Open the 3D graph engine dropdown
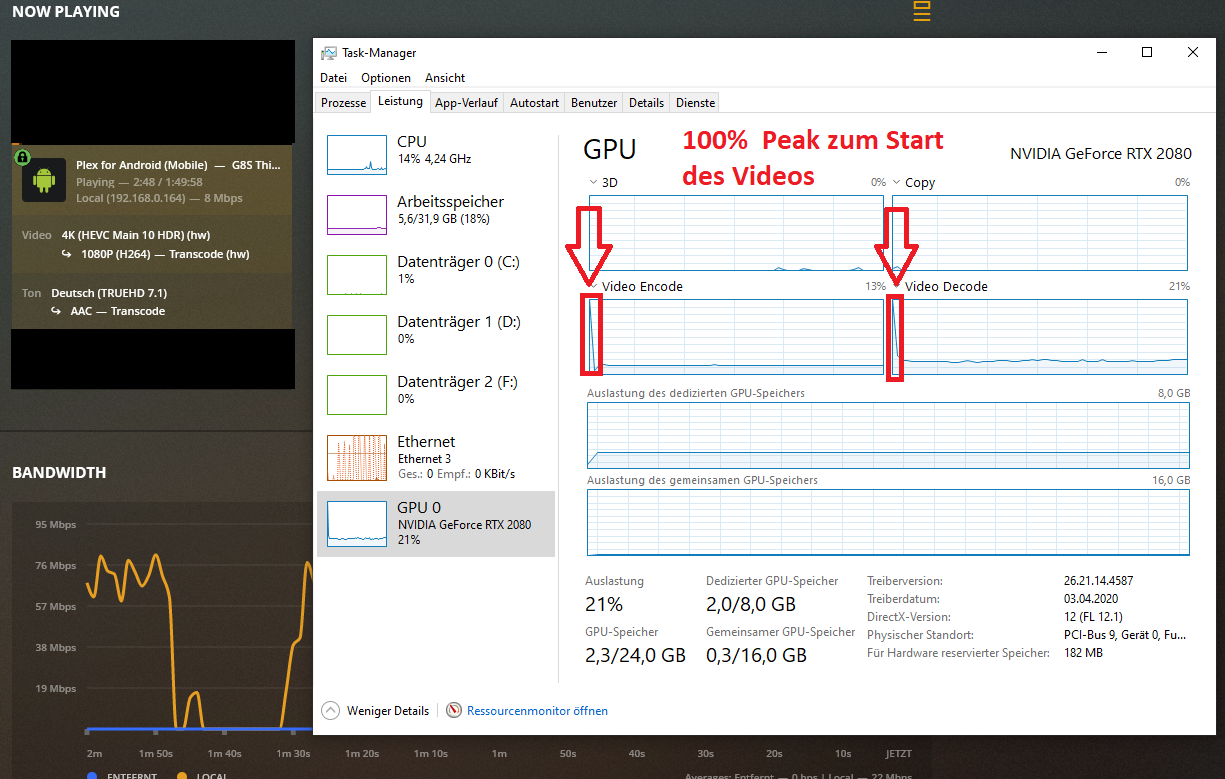Screen dimensions: 1225x779 (x=593, y=183)
